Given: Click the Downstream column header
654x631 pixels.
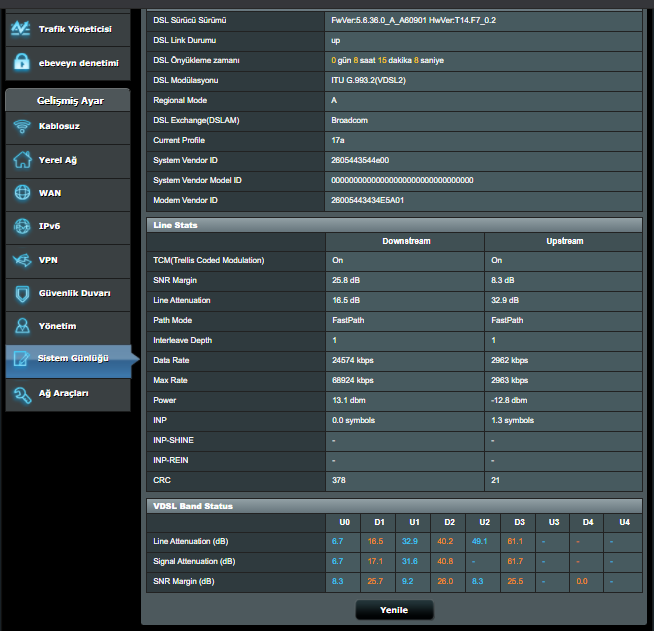Looking at the screenshot, I should click(x=405, y=241).
